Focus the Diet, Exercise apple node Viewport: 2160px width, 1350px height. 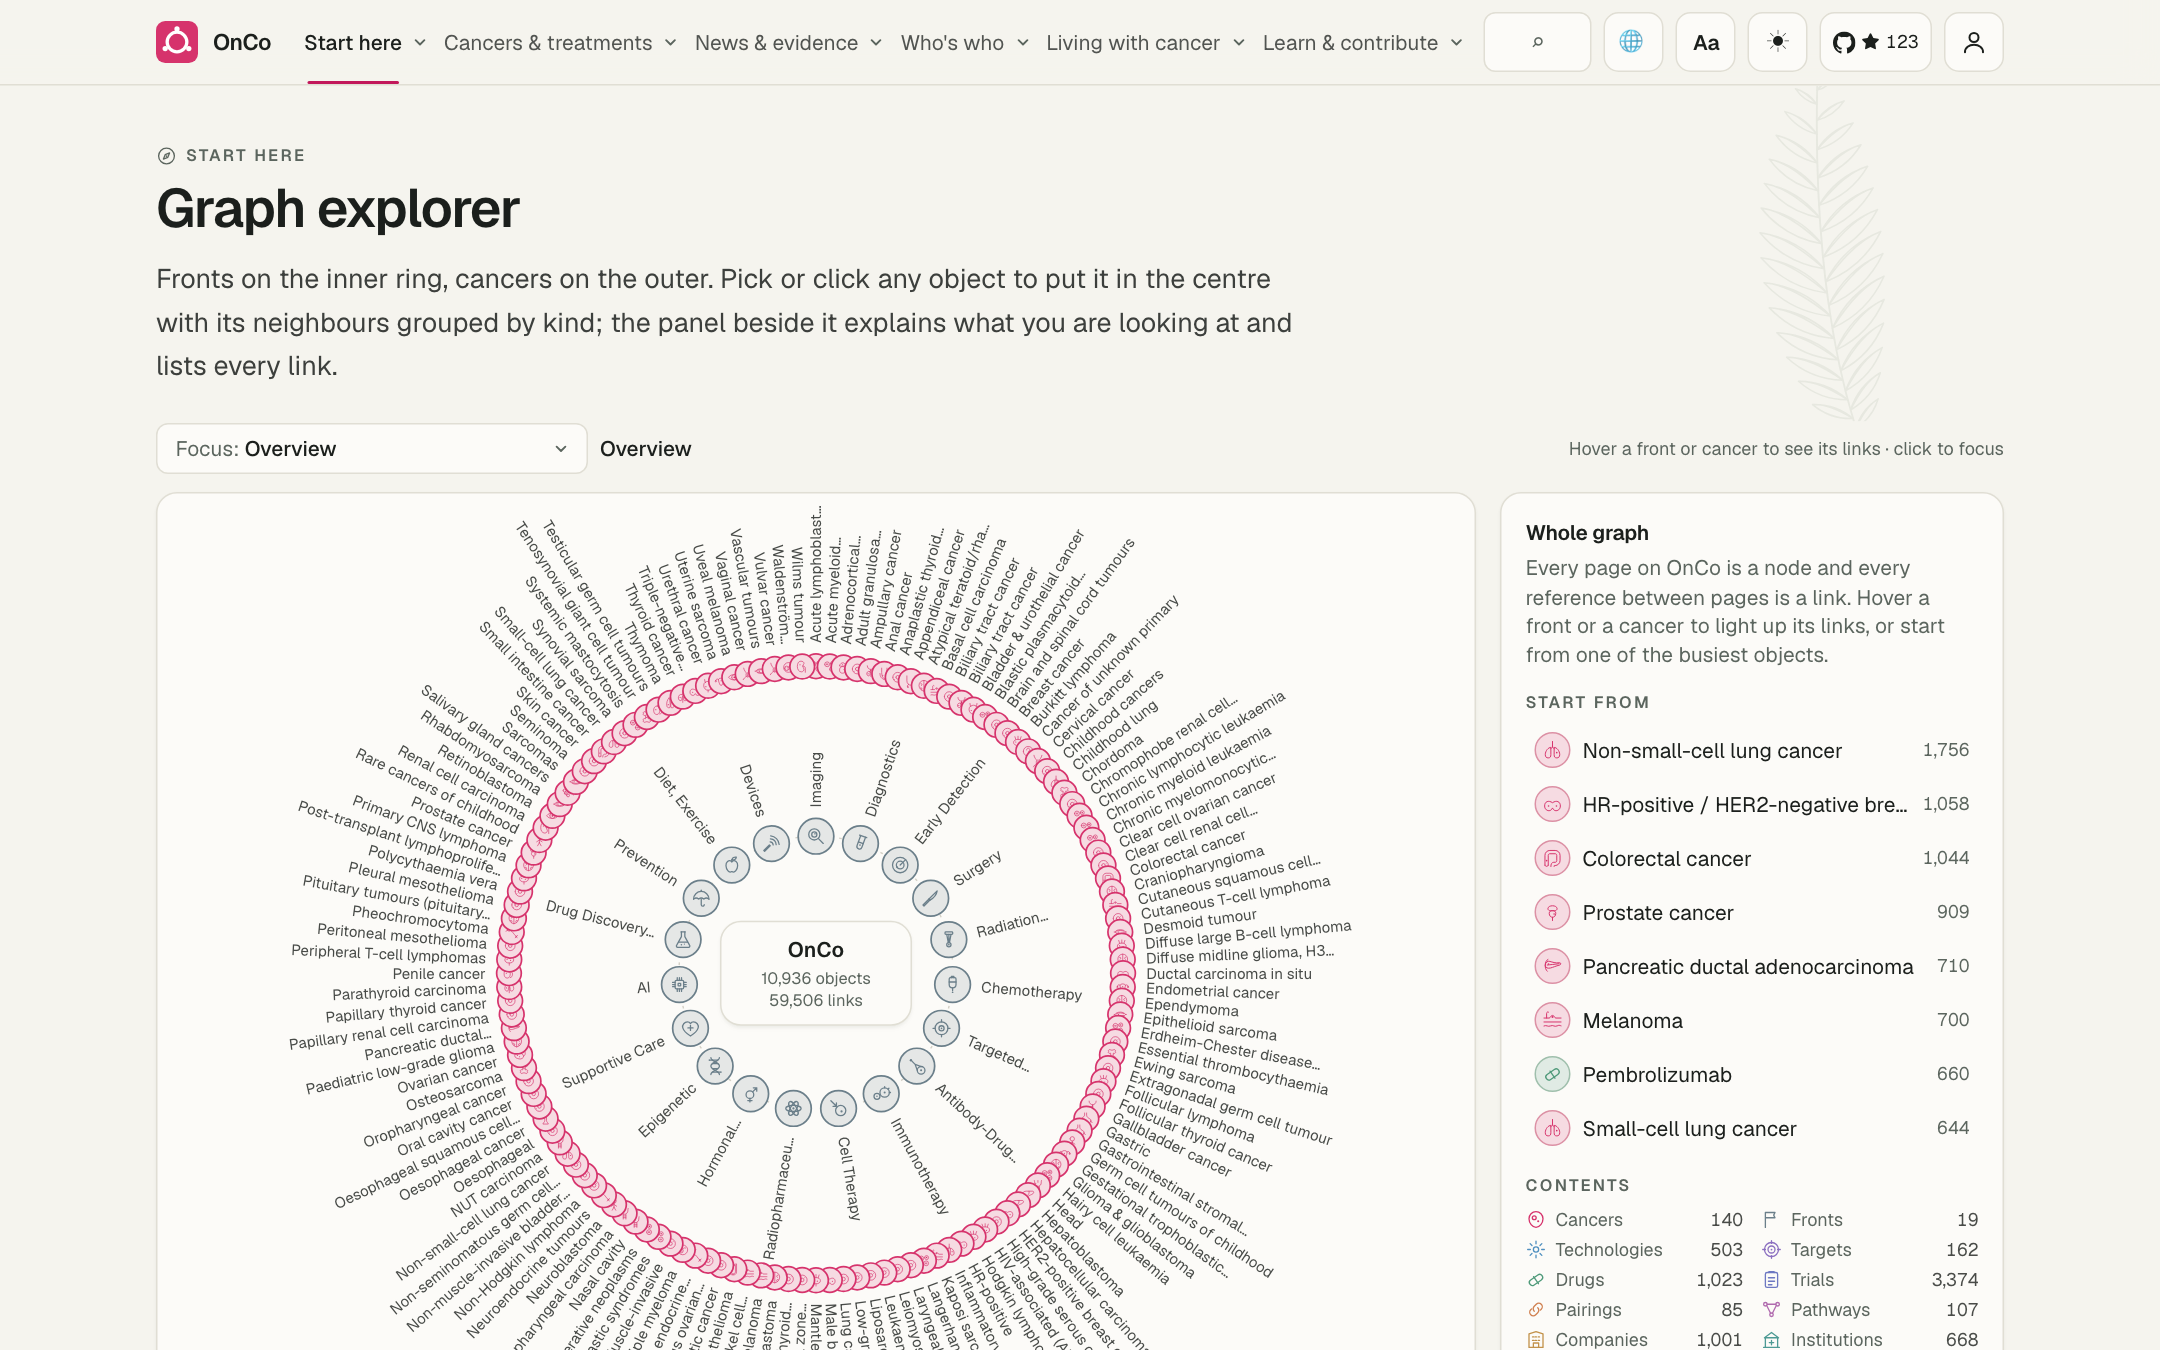pyautogui.click(x=731, y=864)
